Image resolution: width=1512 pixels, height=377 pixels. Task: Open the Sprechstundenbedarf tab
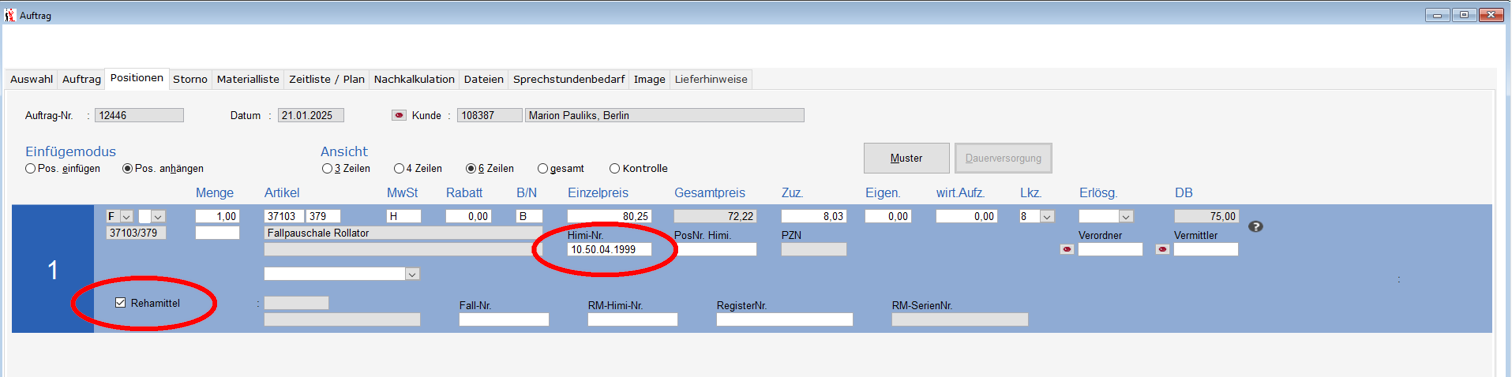coord(569,79)
